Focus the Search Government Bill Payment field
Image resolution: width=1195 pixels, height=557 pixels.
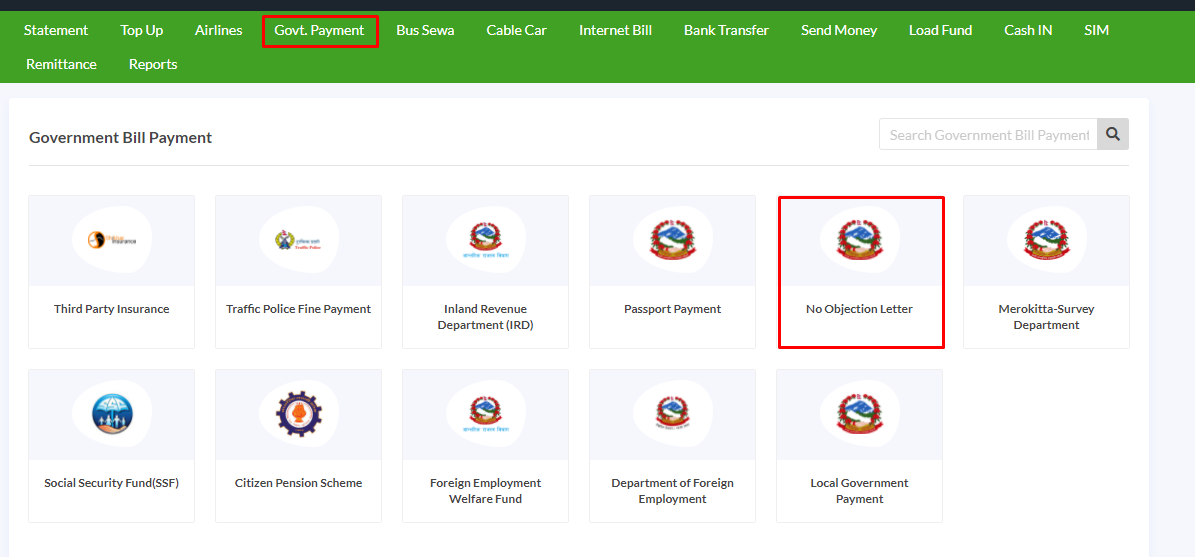coord(988,135)
